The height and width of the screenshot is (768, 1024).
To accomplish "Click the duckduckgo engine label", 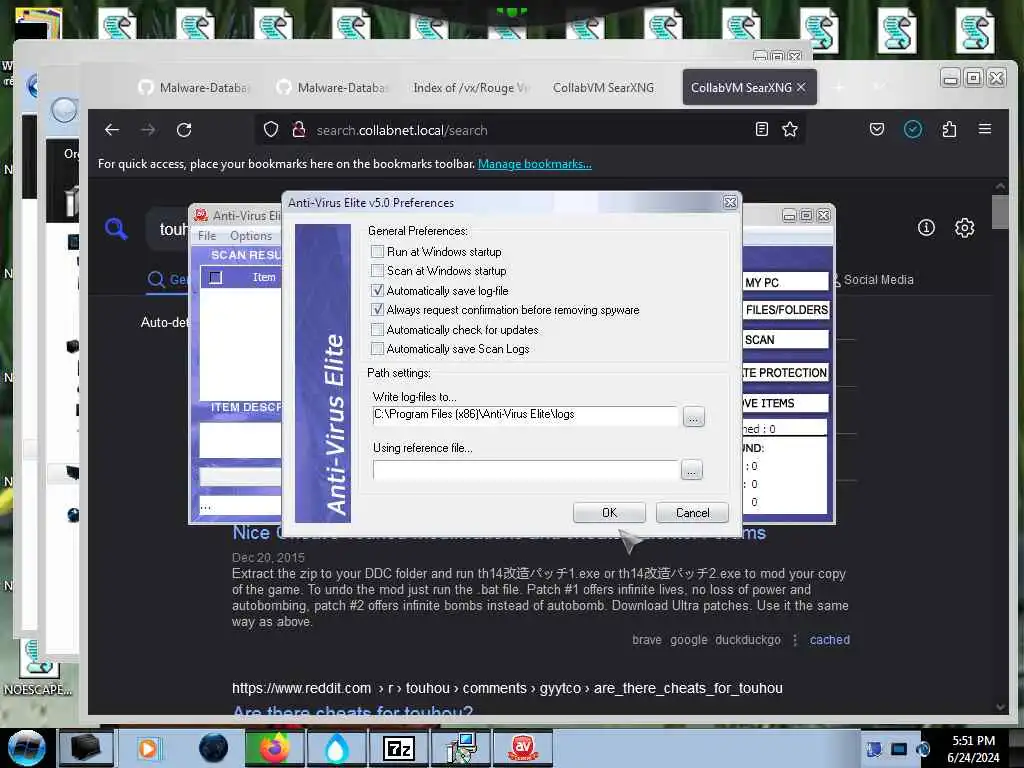I will click(x=748, y=640).
